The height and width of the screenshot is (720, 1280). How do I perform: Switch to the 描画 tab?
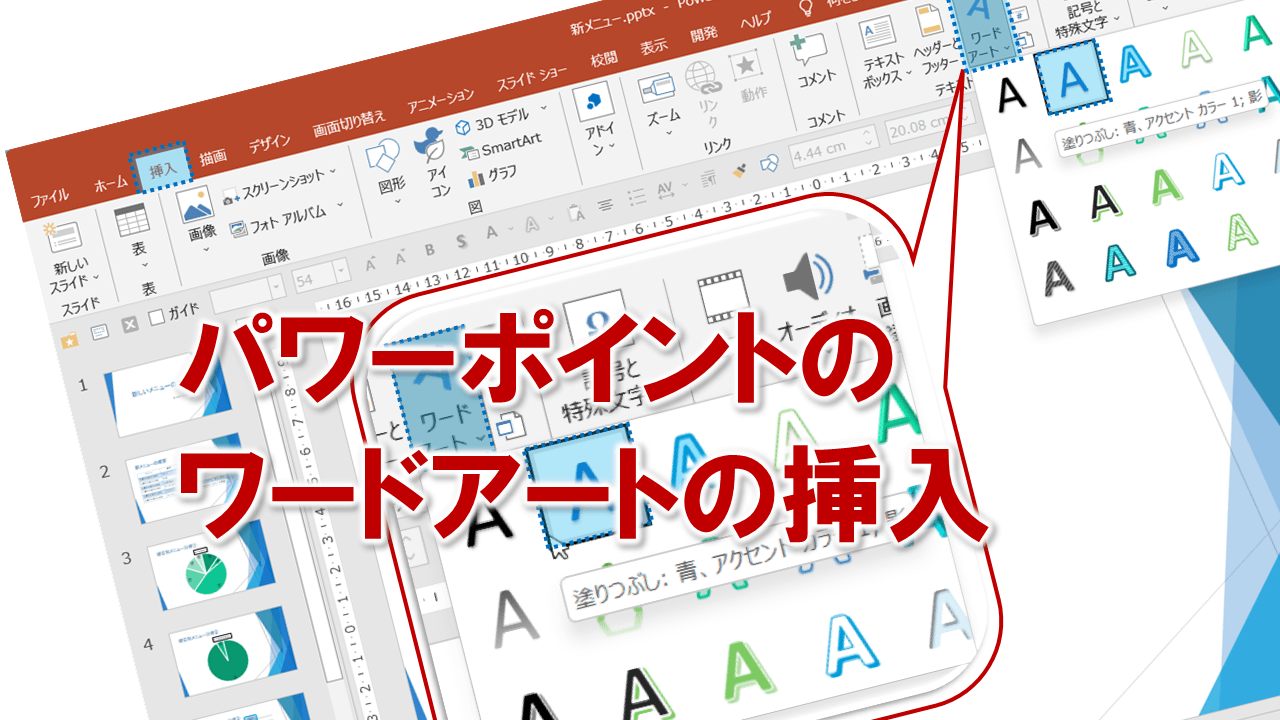pos(212,156)
